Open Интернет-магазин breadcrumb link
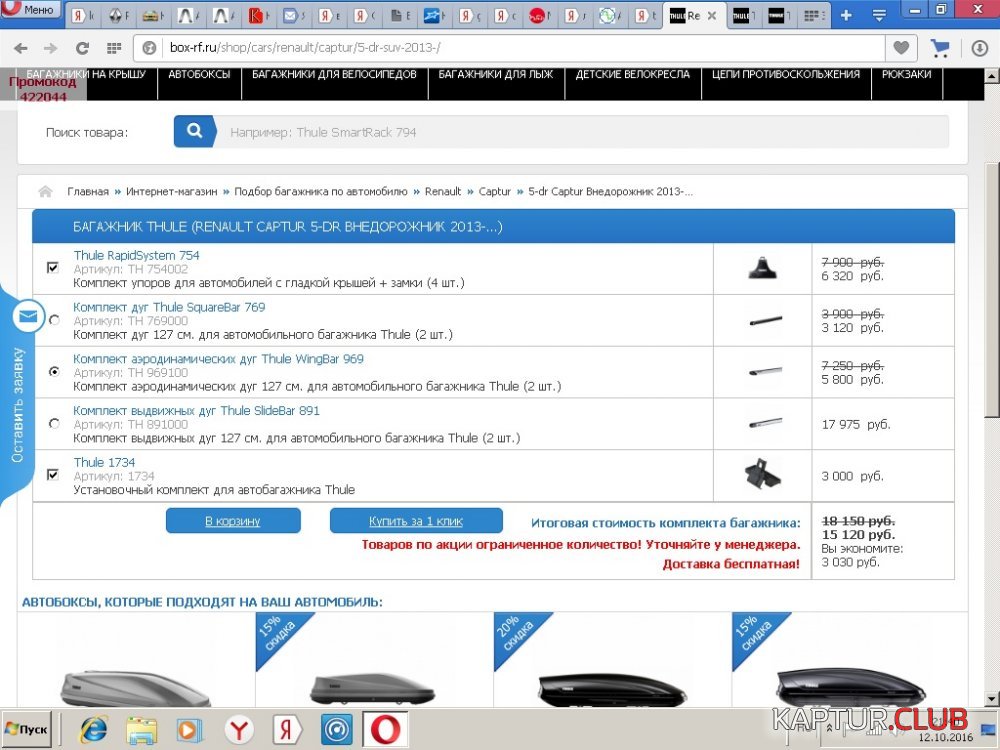Viewport: 1000px width, 750px height. pyautogui.click(x=172, y=191)
